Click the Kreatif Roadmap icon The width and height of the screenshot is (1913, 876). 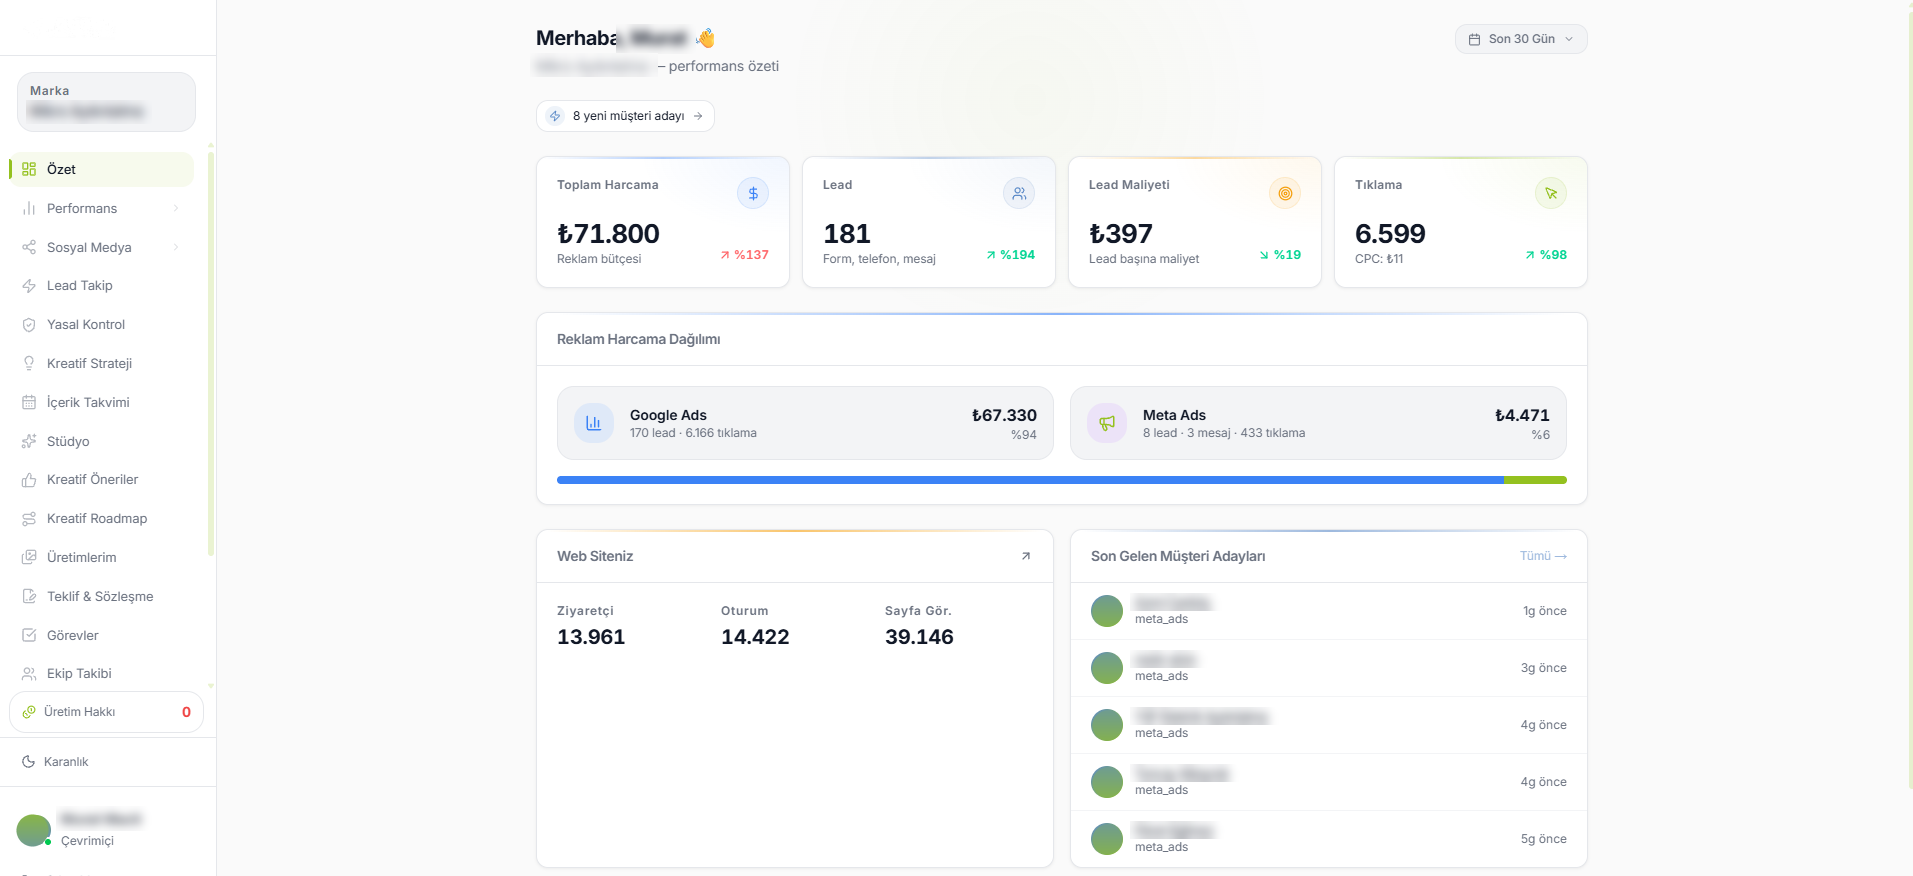click(x=29, y=518)
